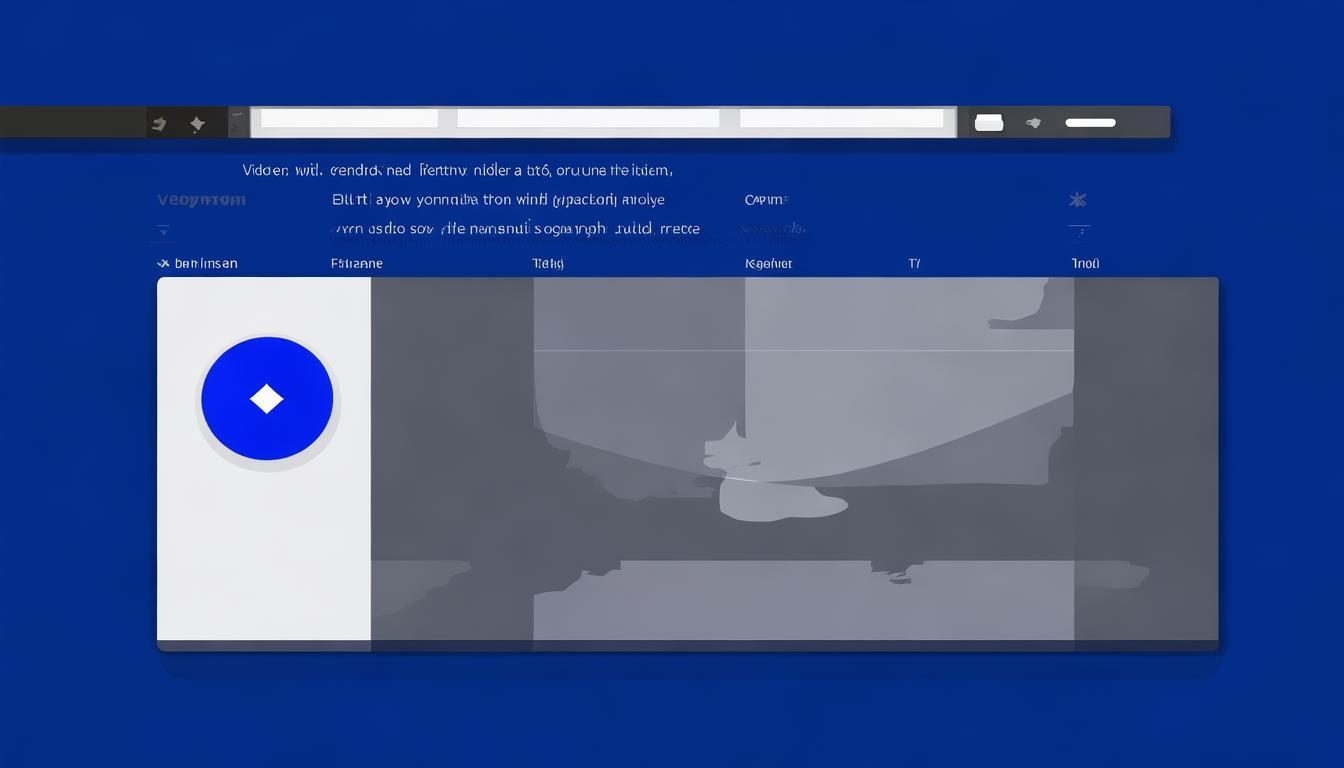The width and height of the screenshot is (1344, 768).
Task: Select the "Tidiq" column header
Action: (x=548, y=264)
